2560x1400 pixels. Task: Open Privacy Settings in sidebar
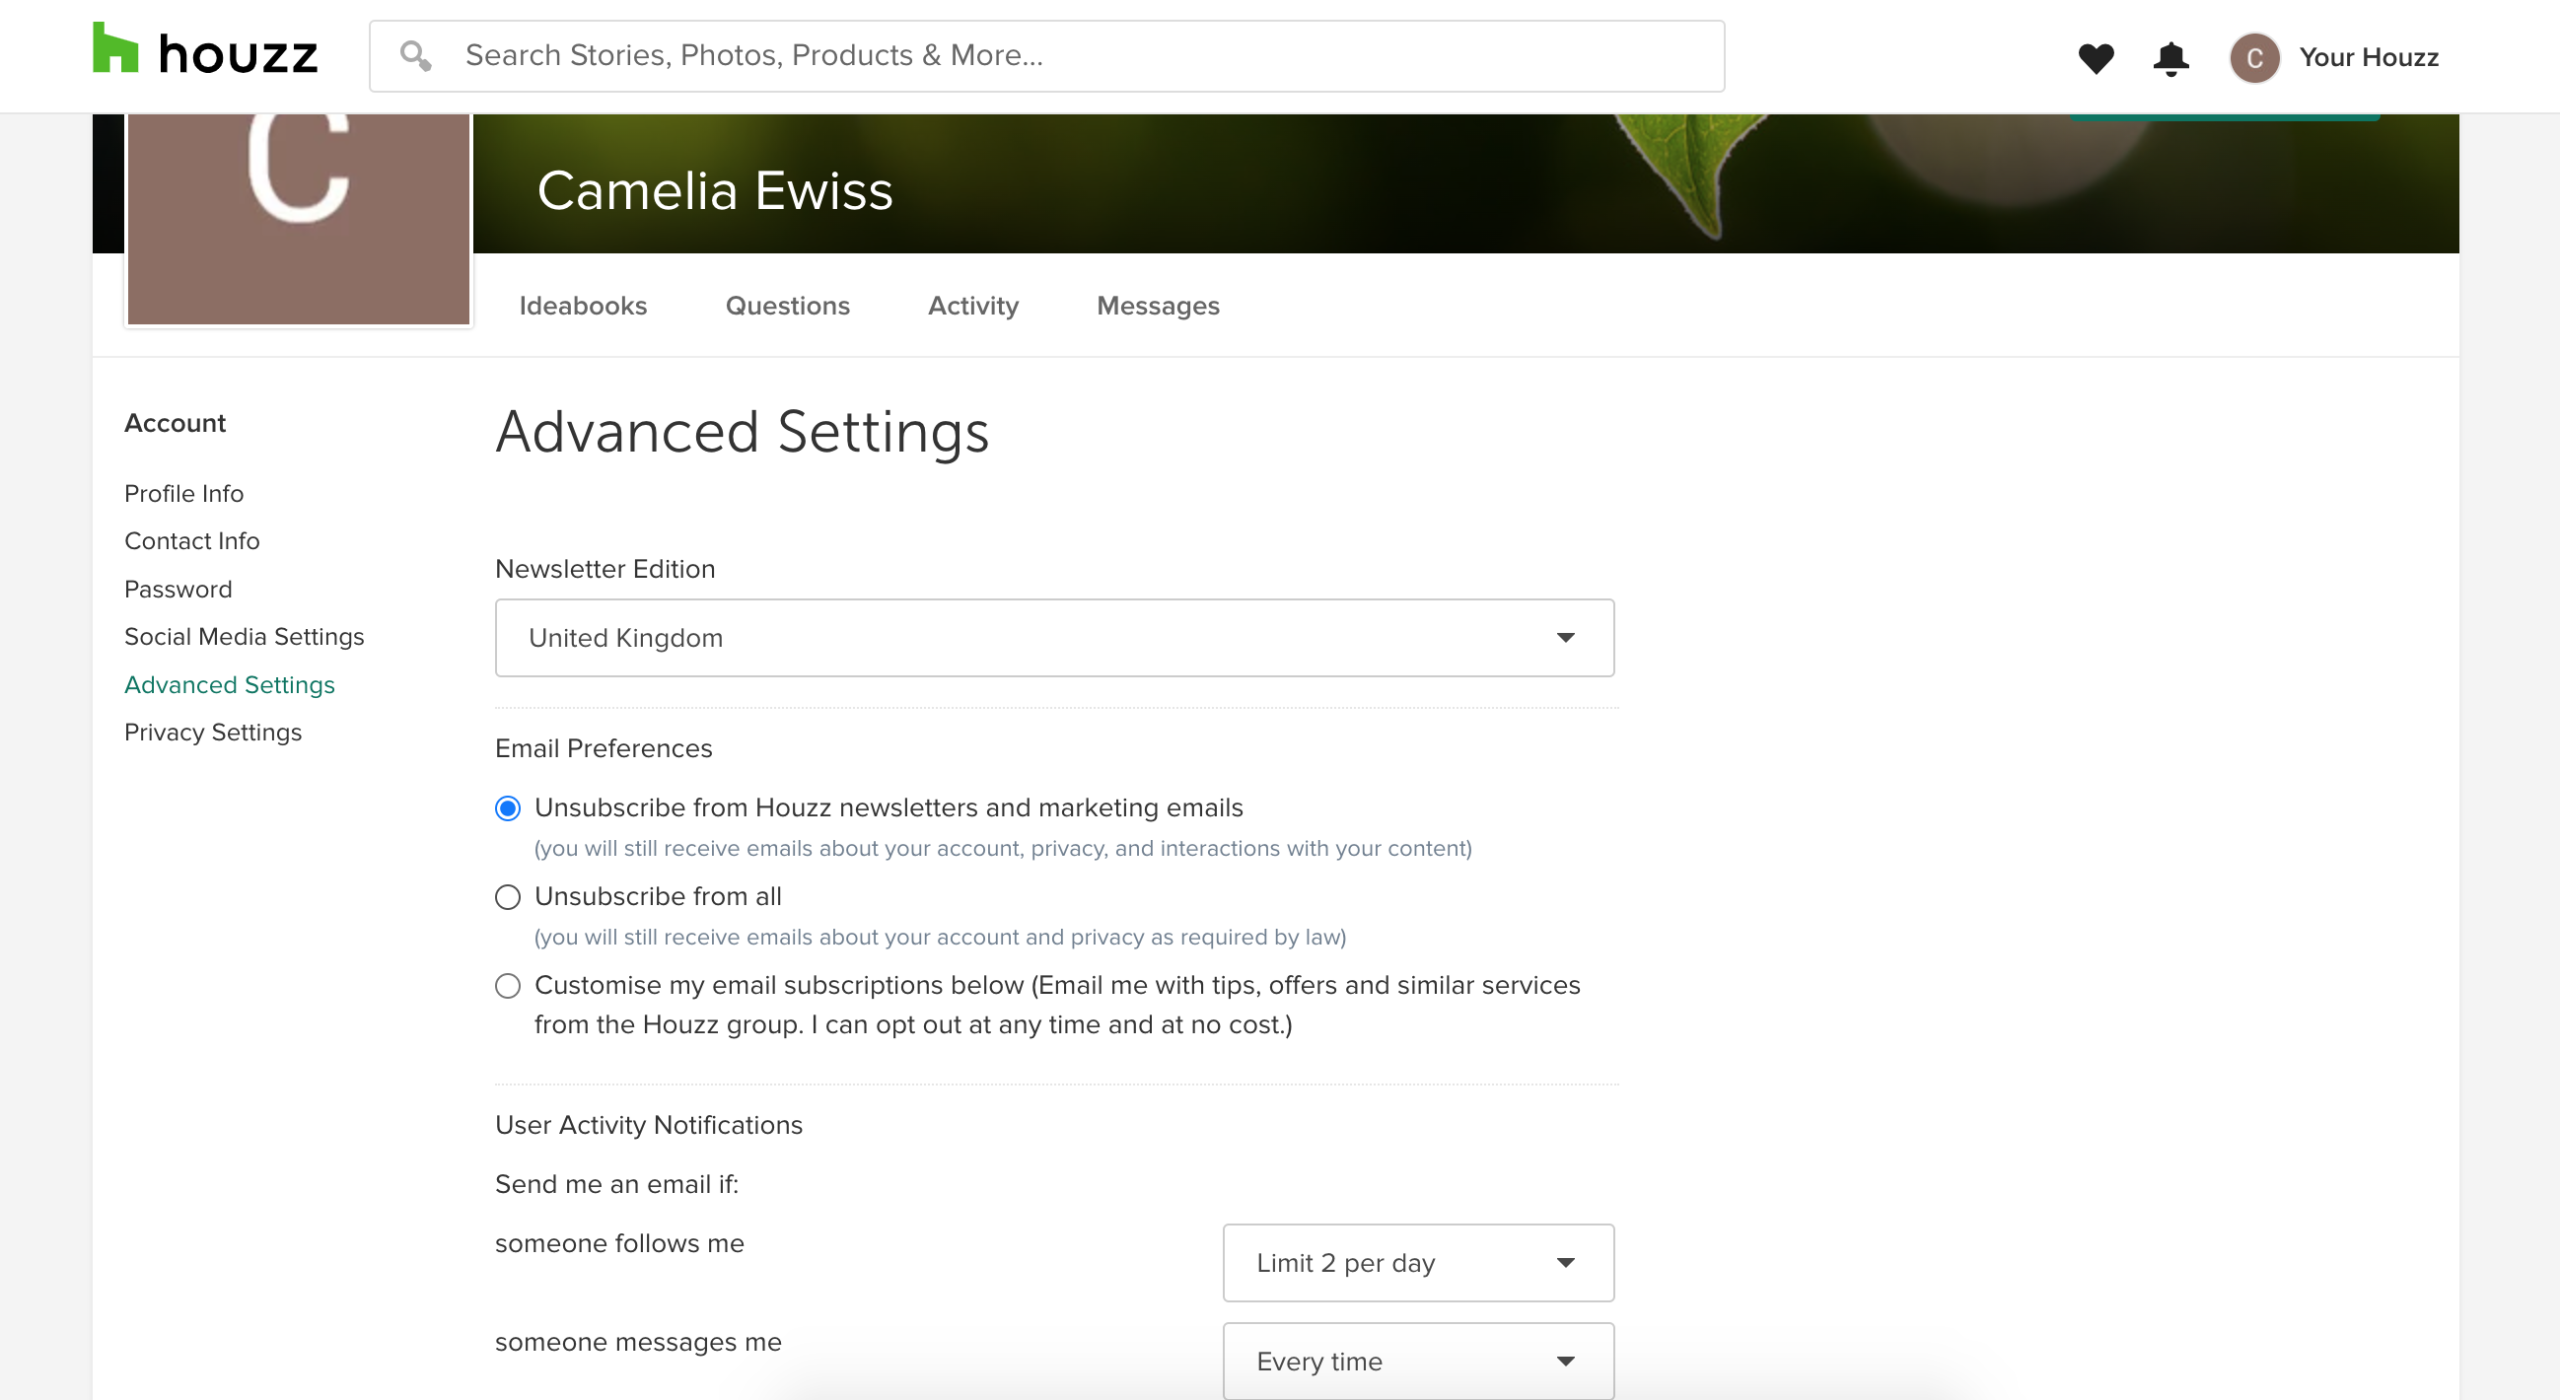tap(213, 733)
